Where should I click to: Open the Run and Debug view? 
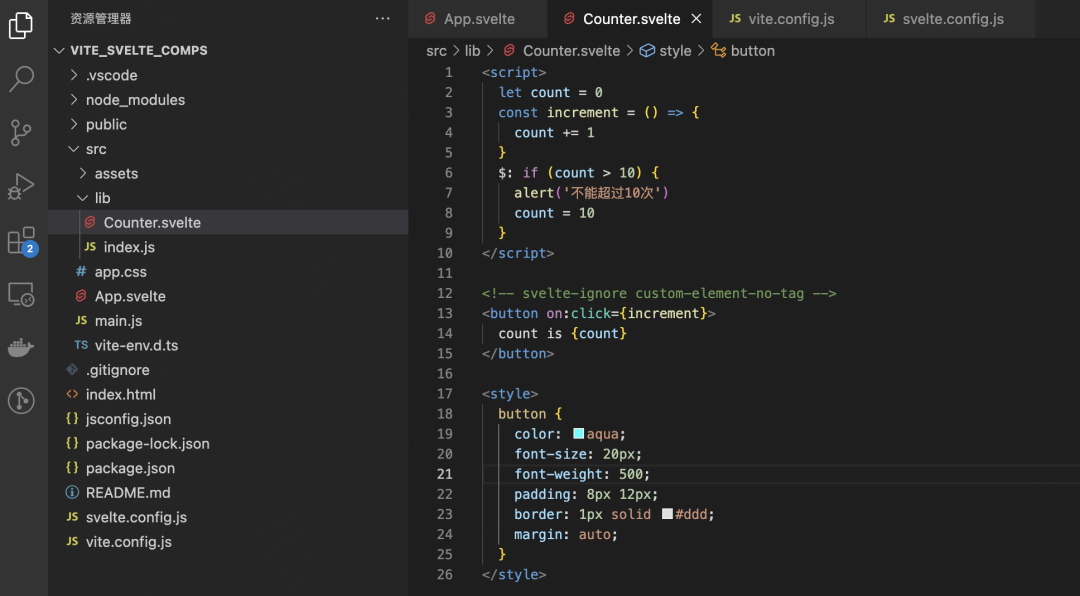point(21,186)
